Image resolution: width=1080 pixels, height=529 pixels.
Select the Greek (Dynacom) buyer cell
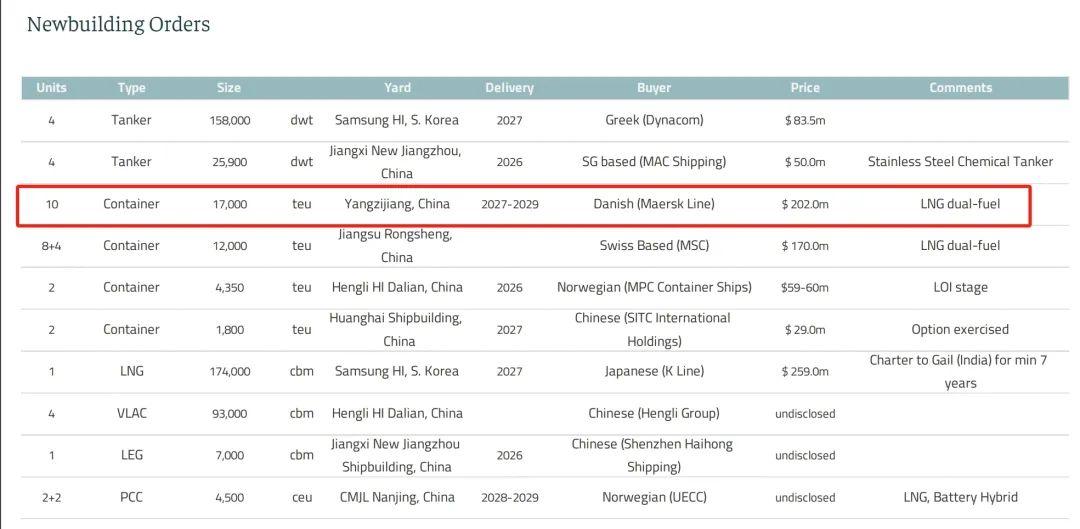[x=654, y=120]
